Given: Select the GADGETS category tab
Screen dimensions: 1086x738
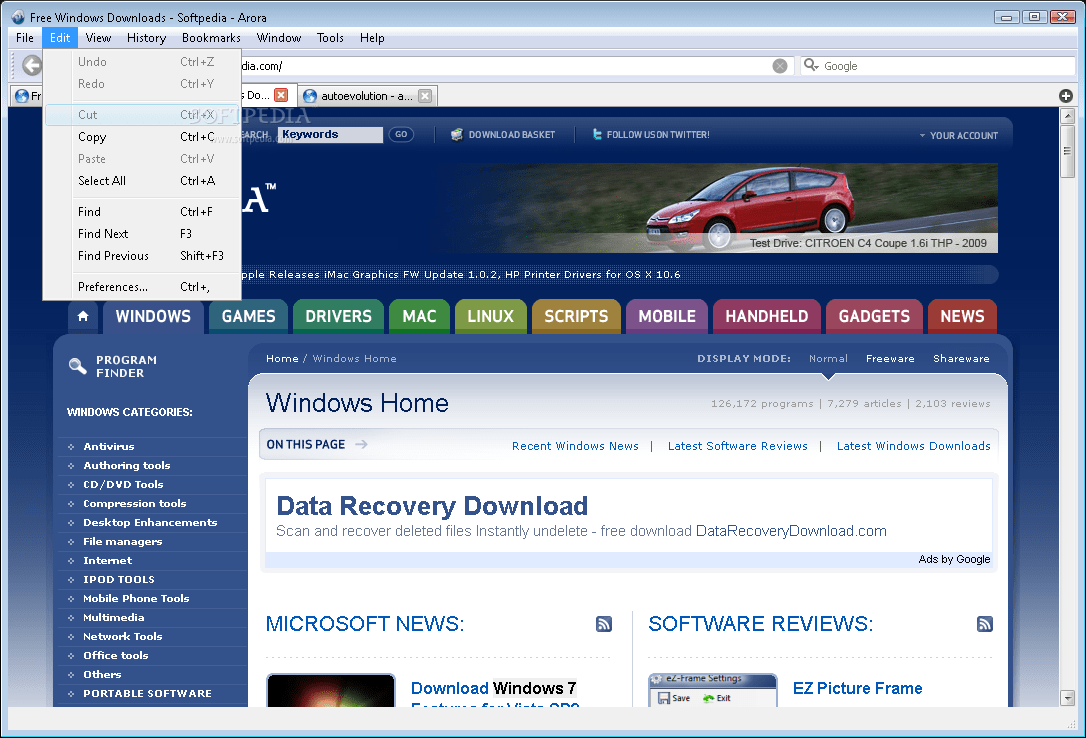Looking at the screenshot, I should pos(874,316).
